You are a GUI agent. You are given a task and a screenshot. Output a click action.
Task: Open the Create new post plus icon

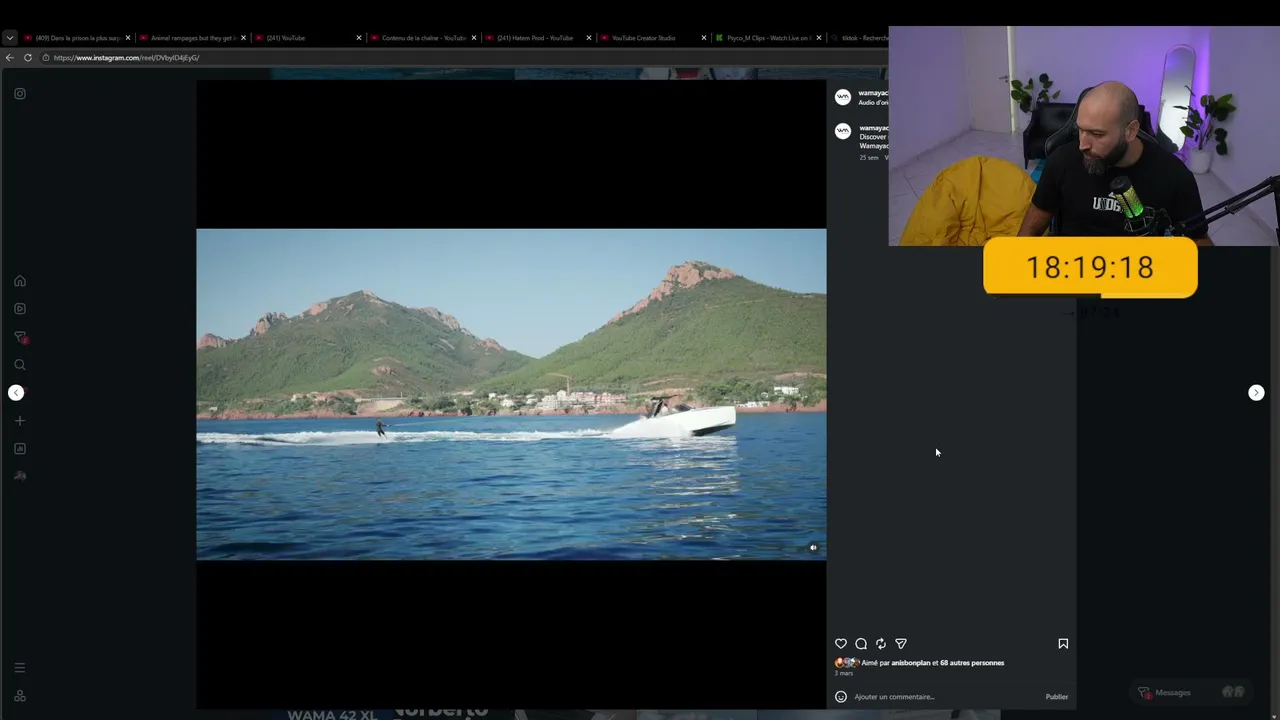pos(19,421)
